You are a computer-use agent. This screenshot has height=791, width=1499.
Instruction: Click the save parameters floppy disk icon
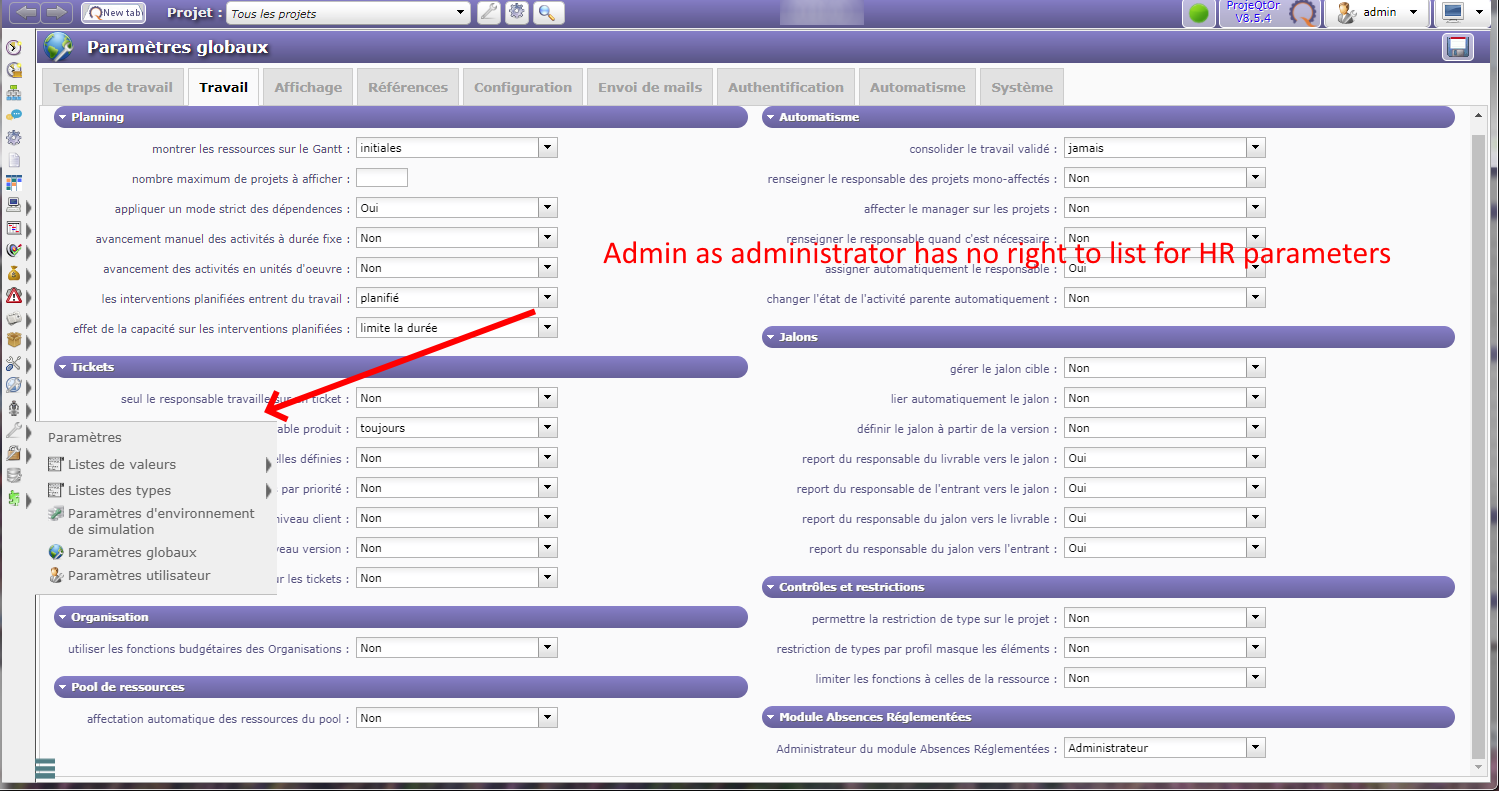(1456, 48)
